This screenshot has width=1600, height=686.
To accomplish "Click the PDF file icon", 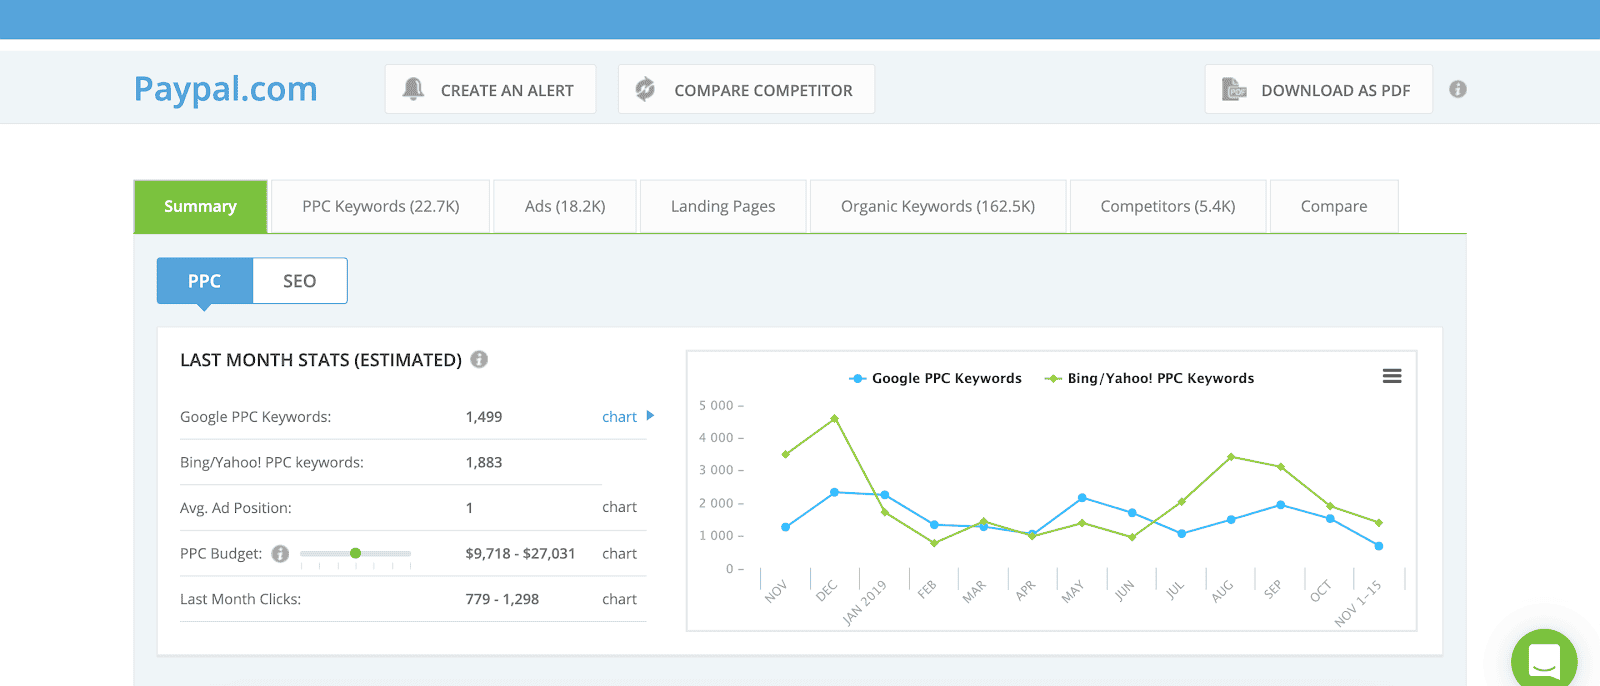I will pos(1234,90).
